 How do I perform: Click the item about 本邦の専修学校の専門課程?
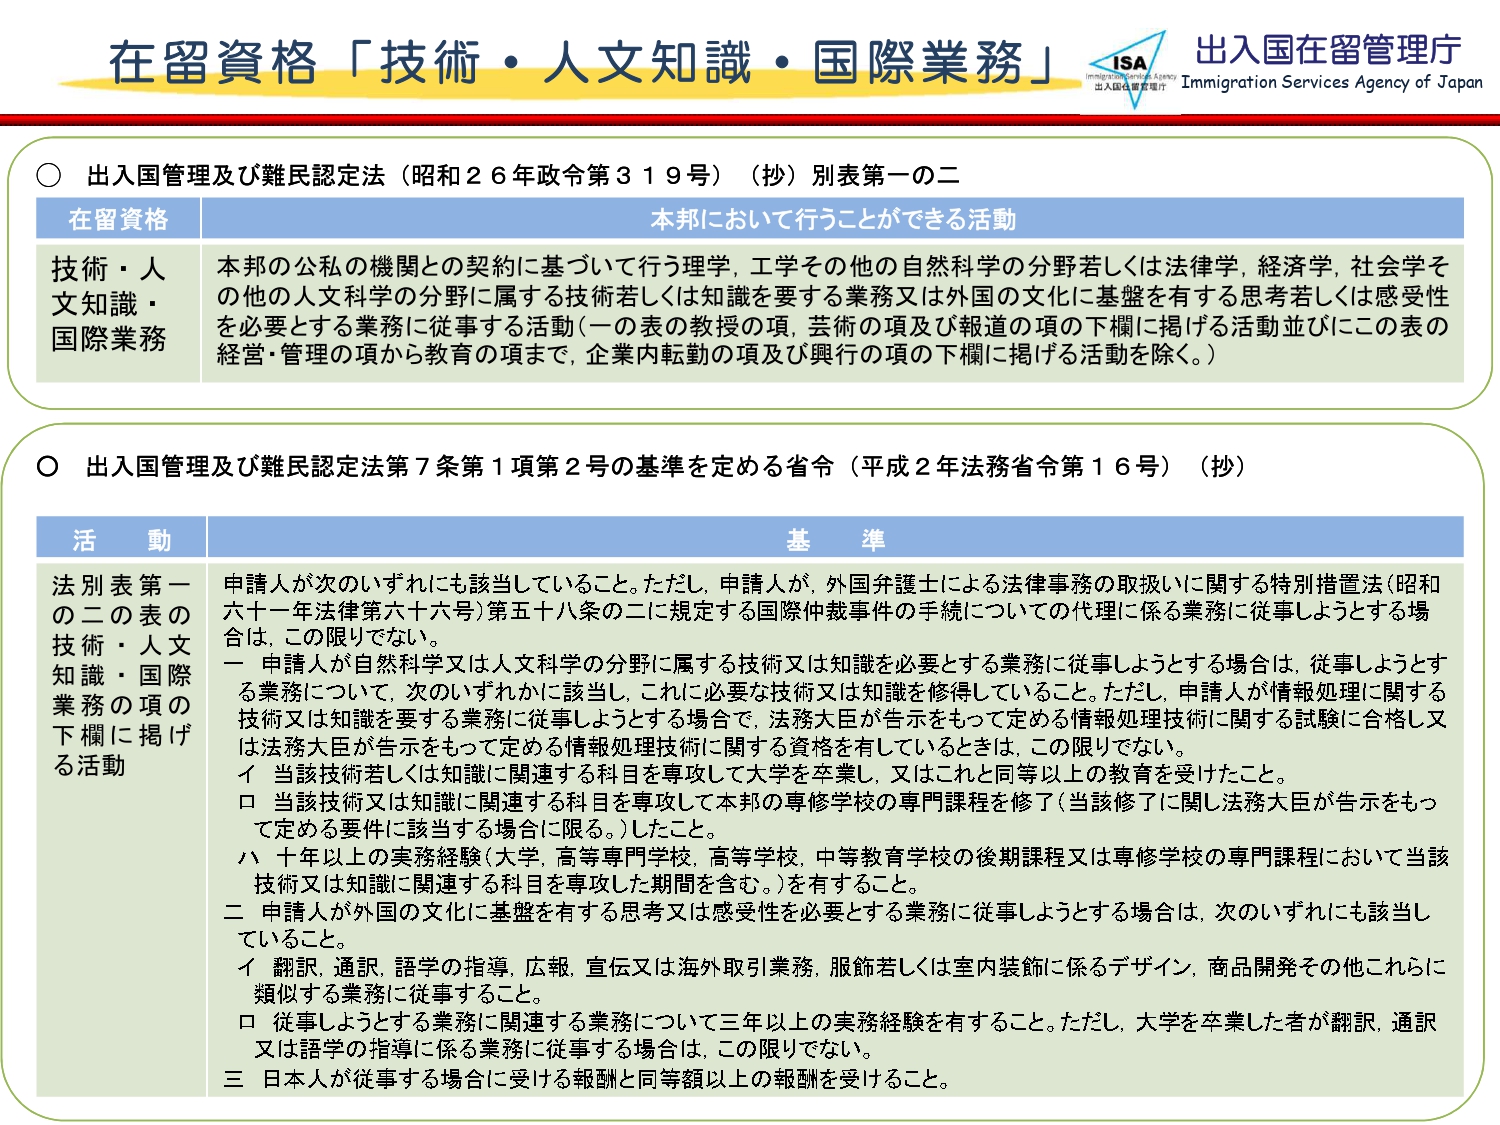pos(838,815)
